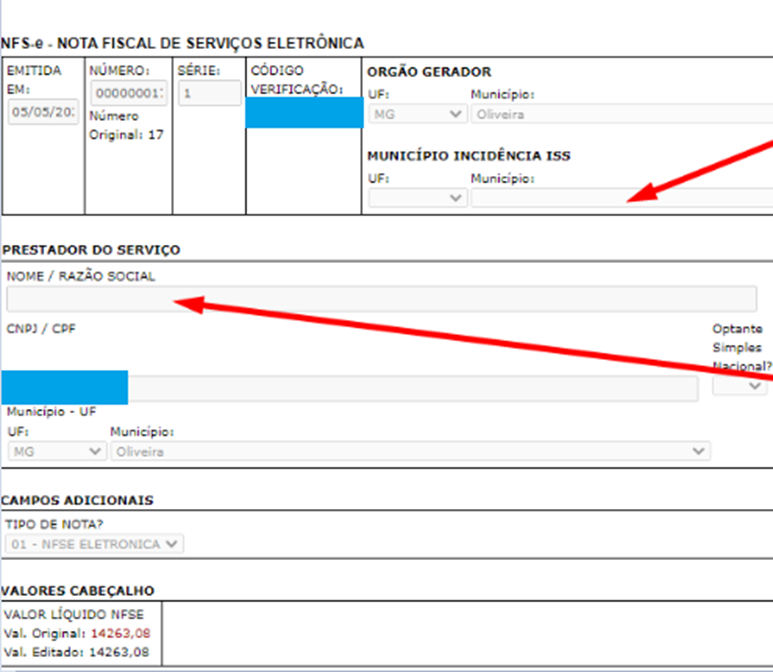Open the Optante Simples Nacional dropdown

coord(740,386)
